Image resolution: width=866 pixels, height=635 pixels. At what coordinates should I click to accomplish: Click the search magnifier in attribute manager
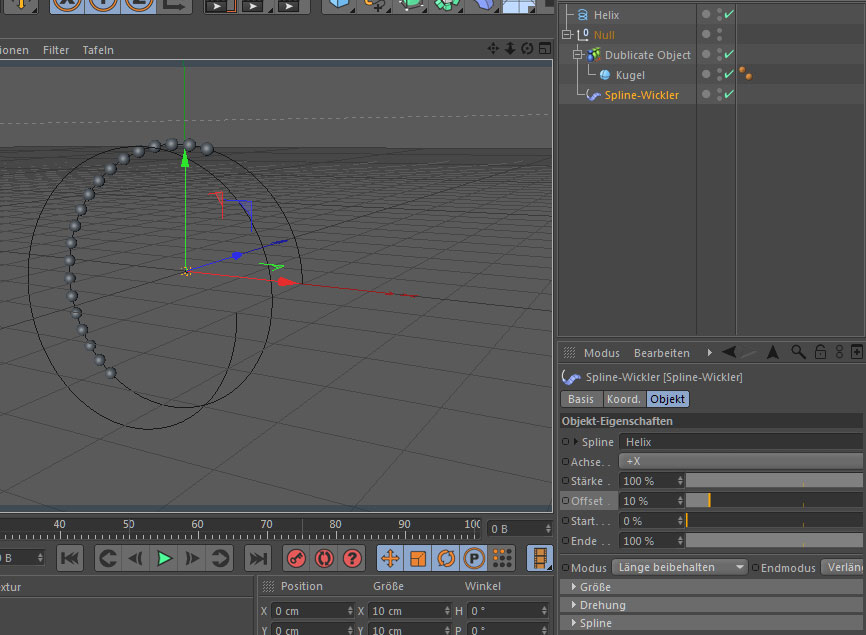(x=798, y=352)
